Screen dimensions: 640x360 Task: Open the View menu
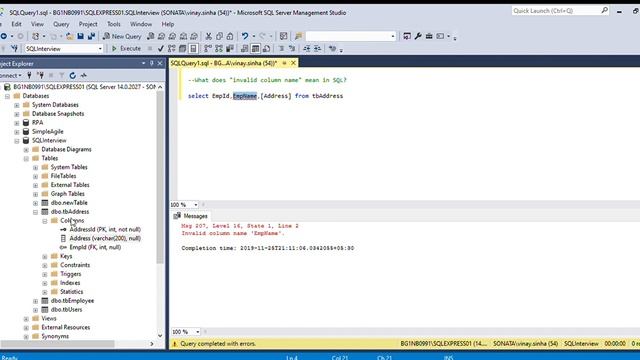(37, 24)
